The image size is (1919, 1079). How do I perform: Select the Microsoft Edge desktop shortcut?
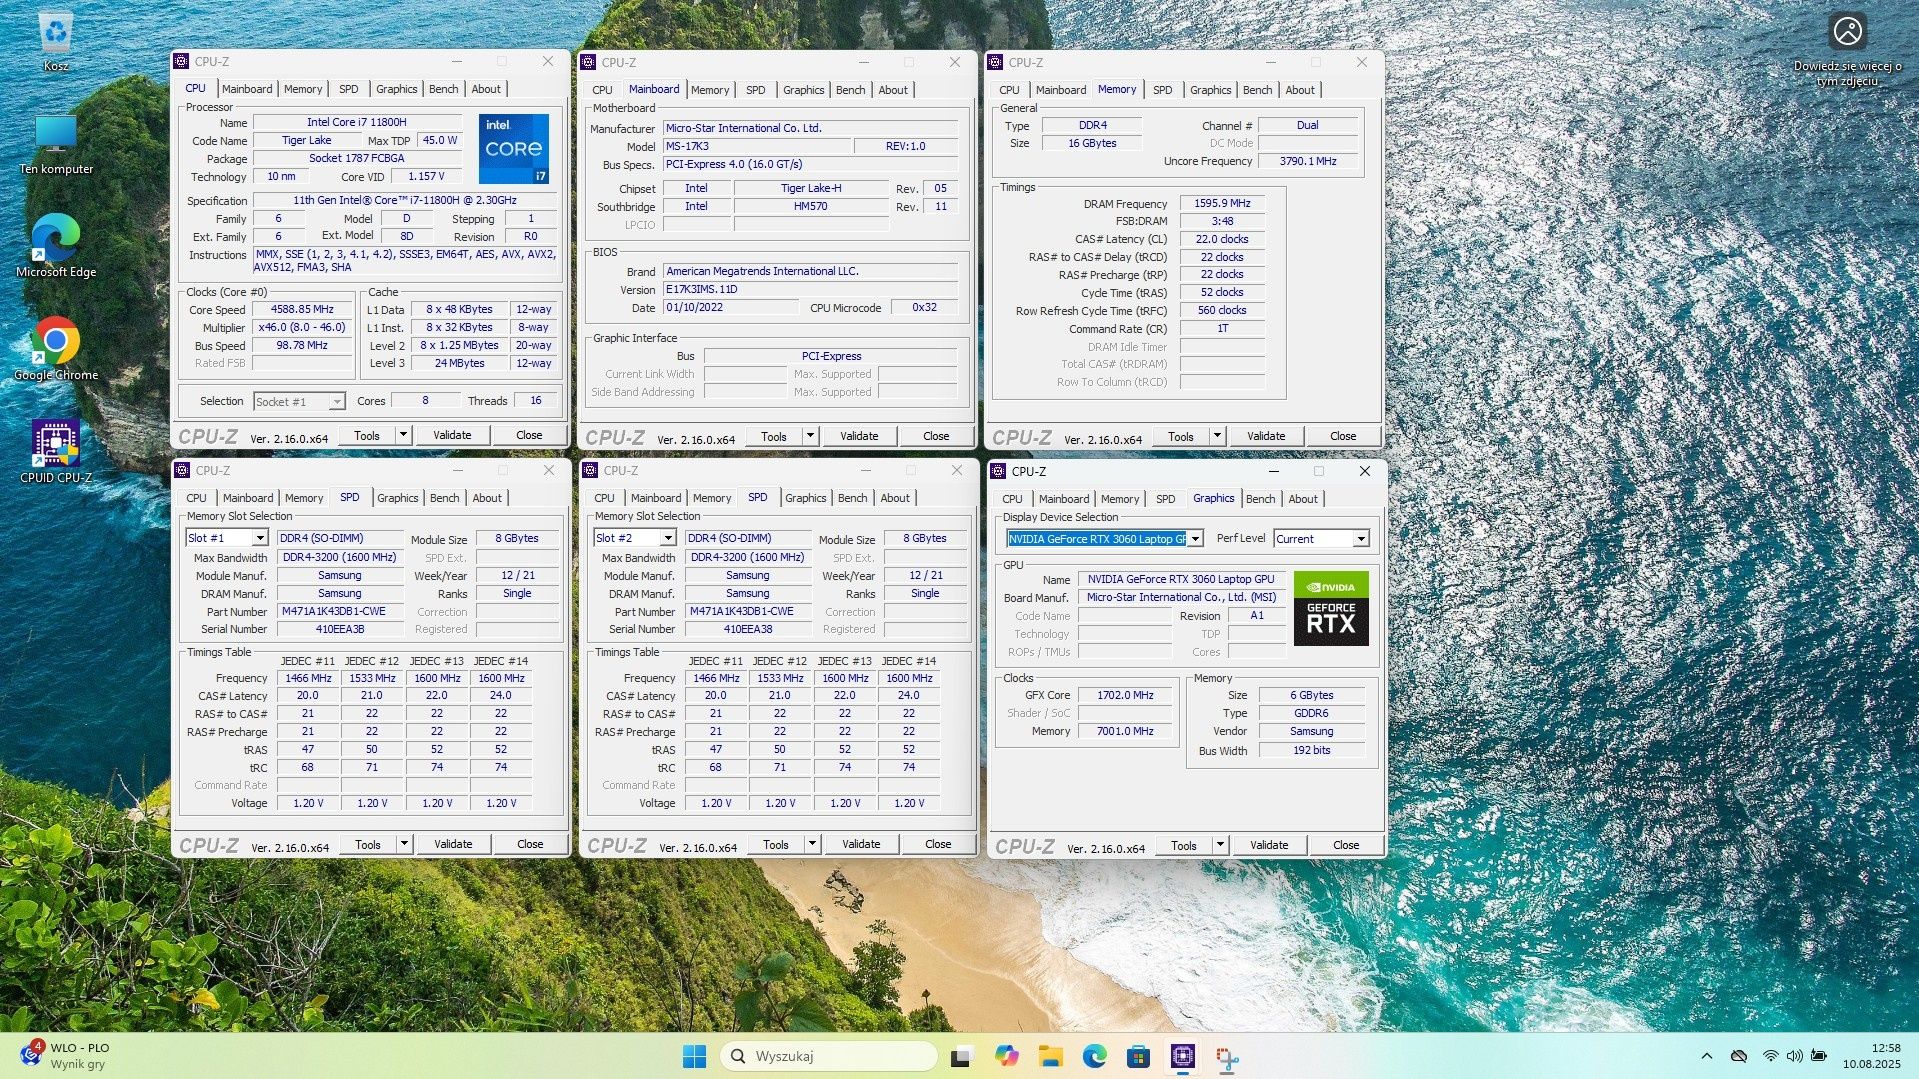(56, 245)
